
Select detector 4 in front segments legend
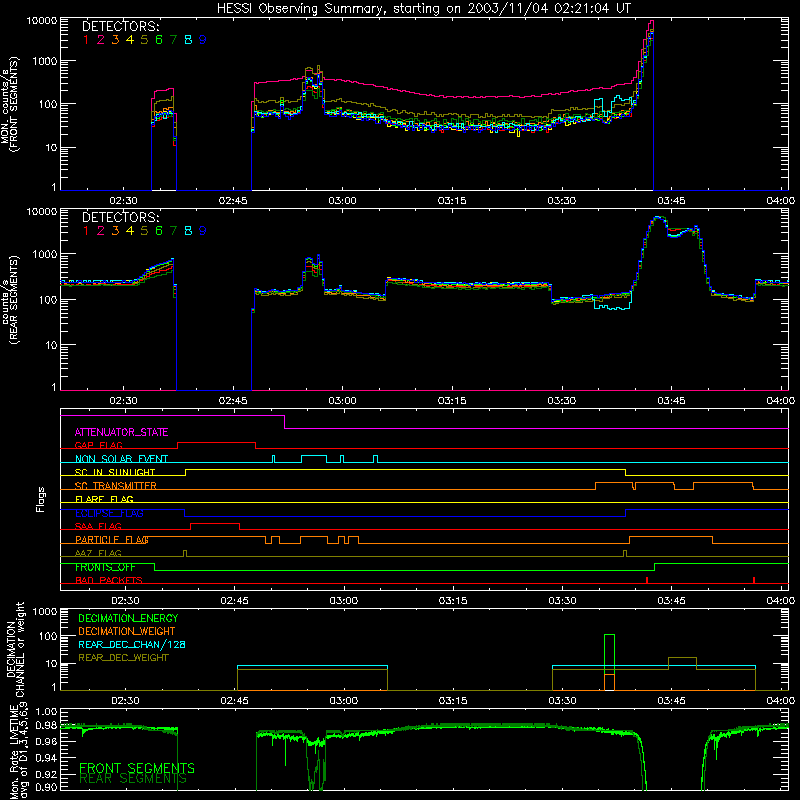pos(130,40)
